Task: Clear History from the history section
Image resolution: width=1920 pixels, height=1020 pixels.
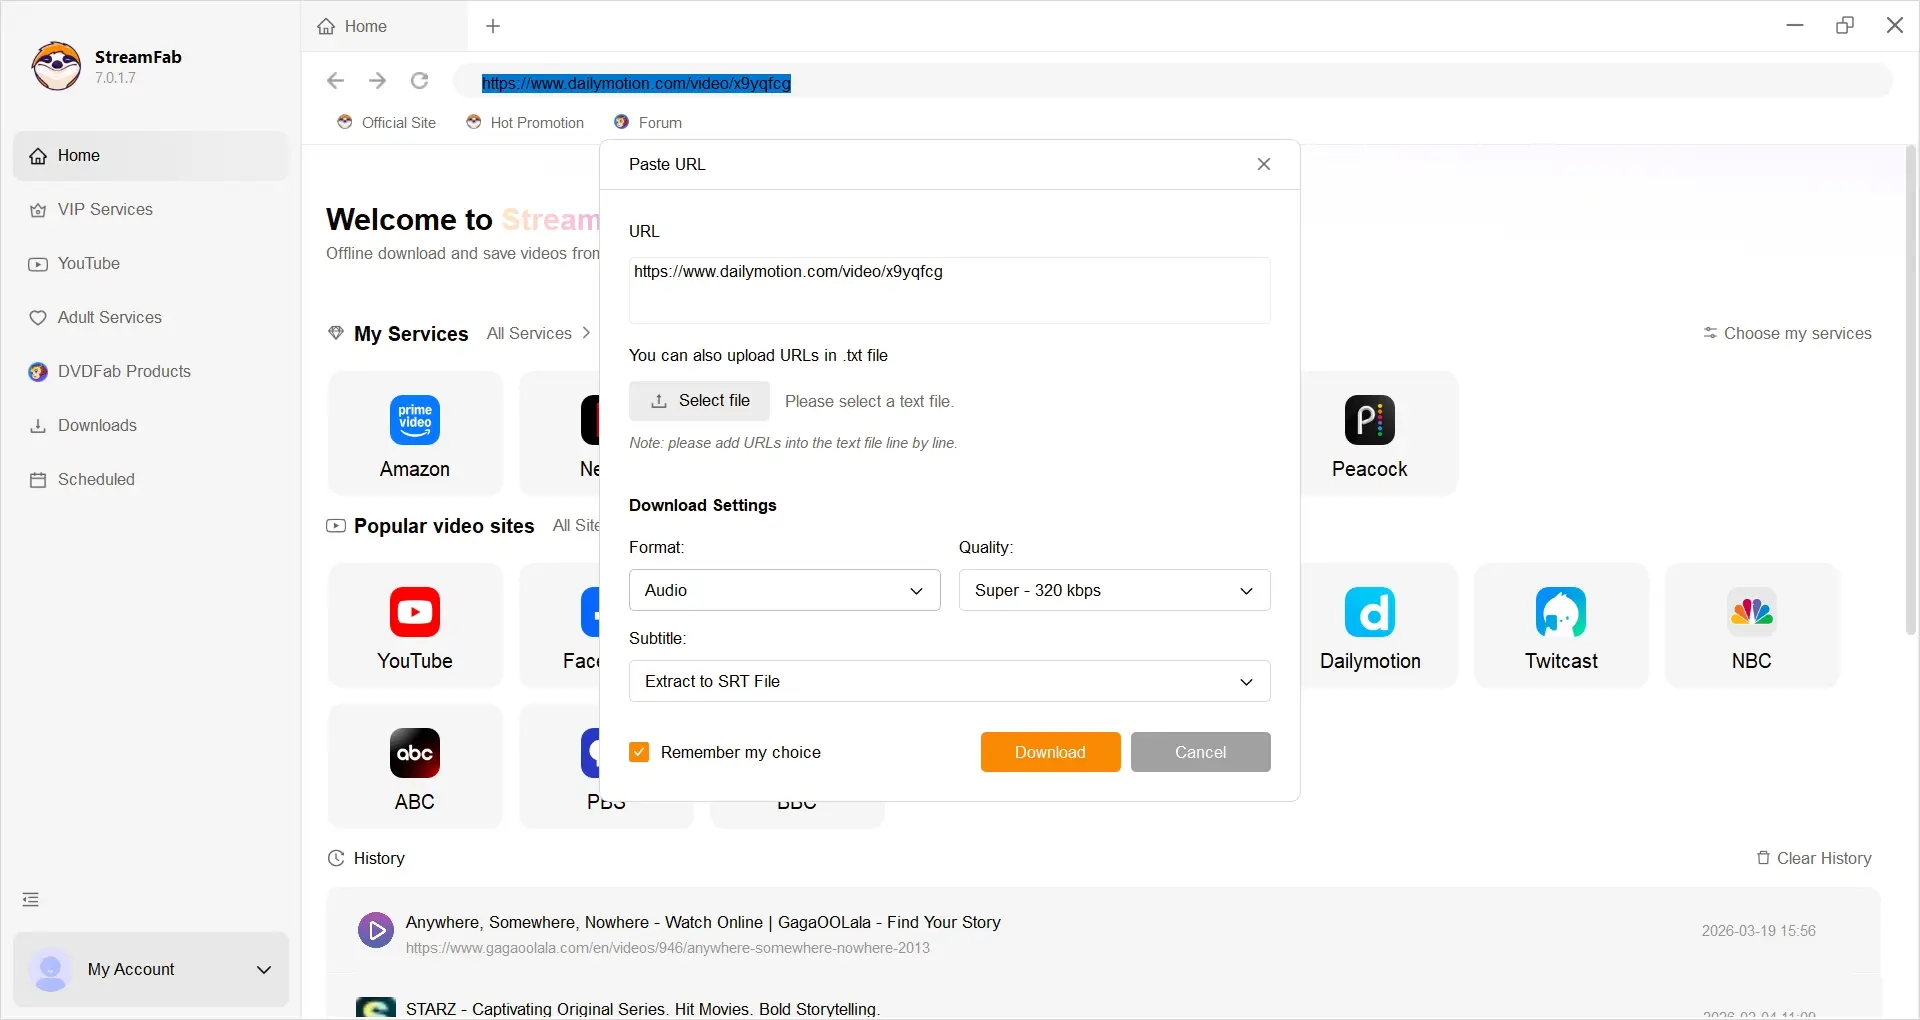Action: (1814, 858)
